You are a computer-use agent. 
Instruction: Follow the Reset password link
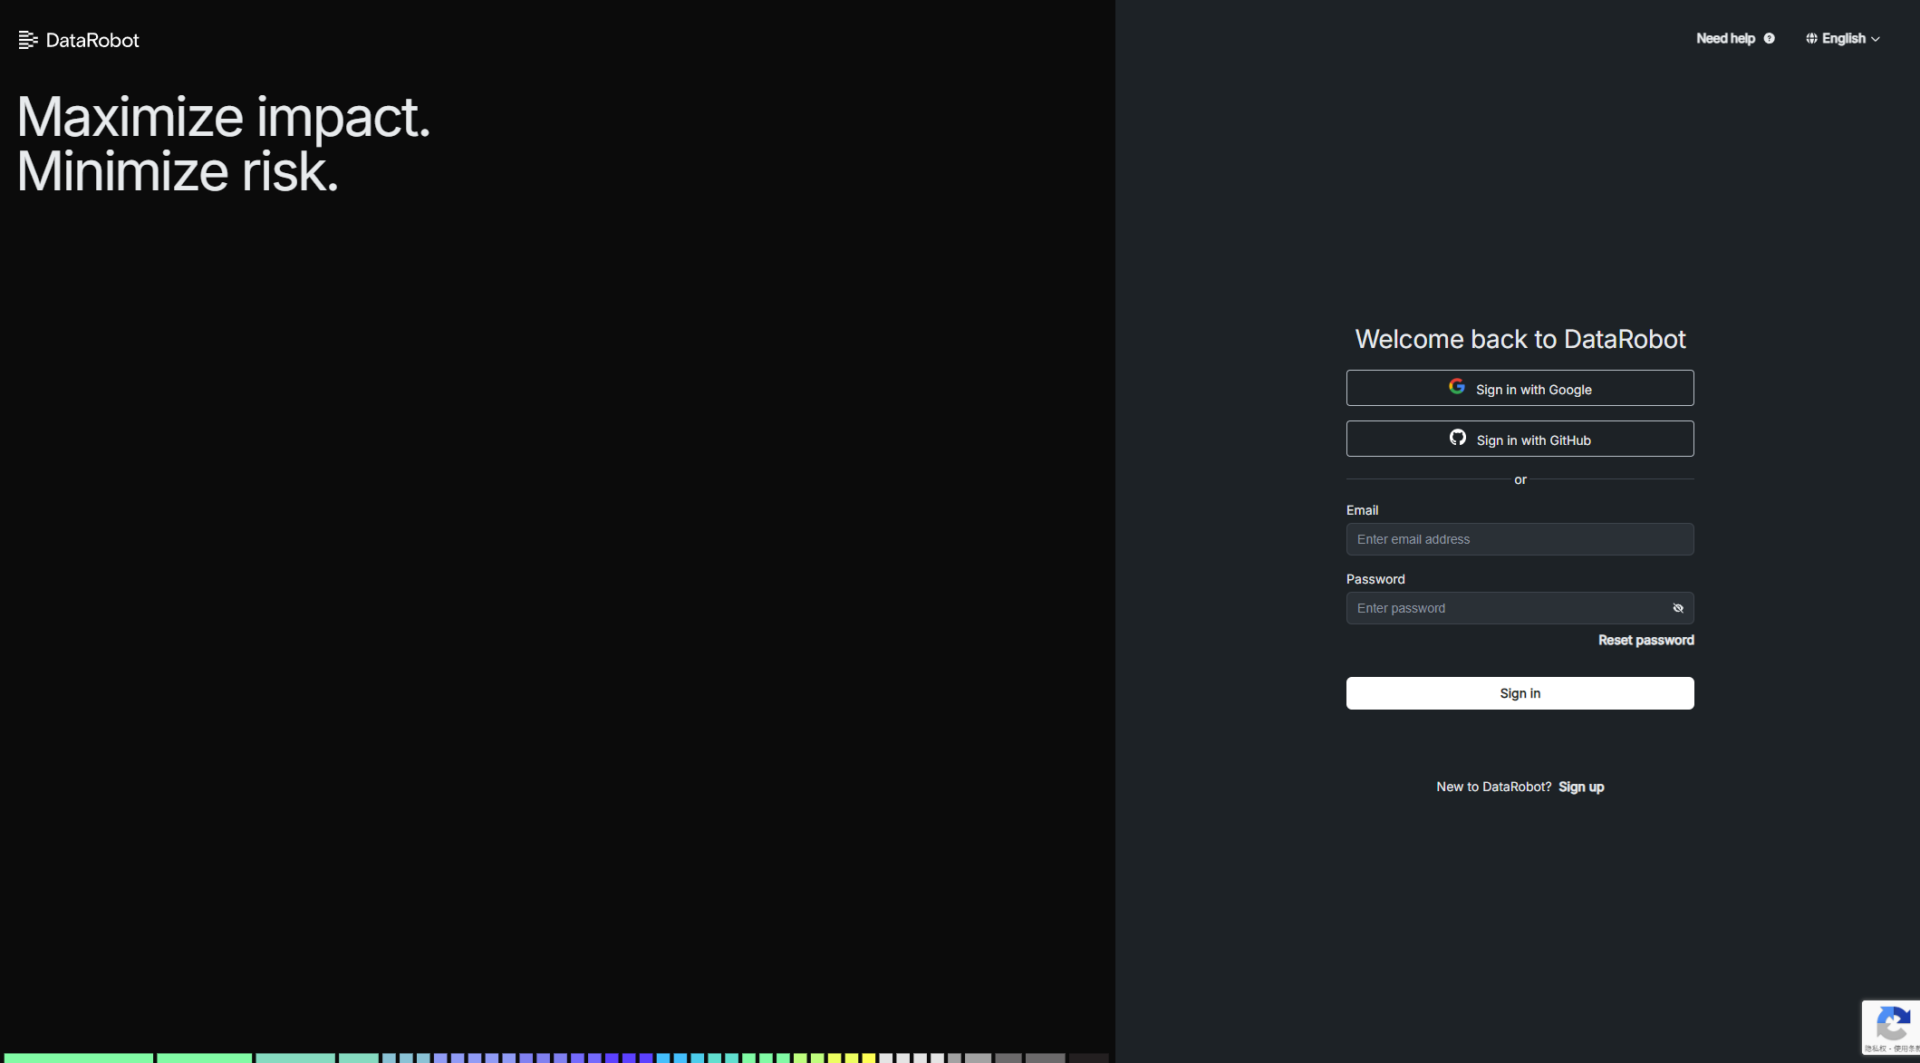(x=1645, y=640)
